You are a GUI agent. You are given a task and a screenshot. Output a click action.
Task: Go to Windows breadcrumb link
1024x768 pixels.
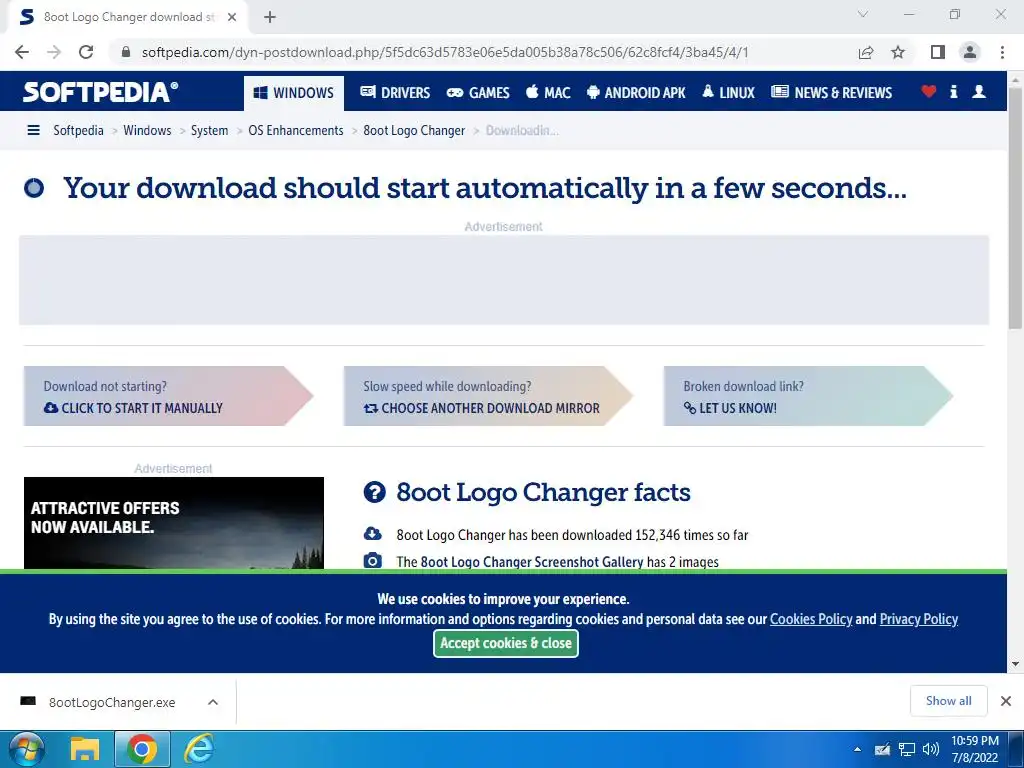pyautogui.click(x=147, y=131)
